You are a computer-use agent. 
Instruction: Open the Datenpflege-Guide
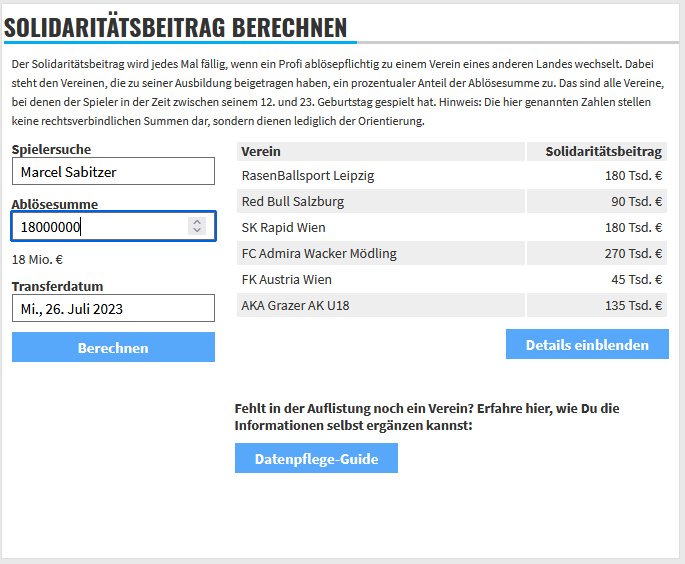coord(316,458)
